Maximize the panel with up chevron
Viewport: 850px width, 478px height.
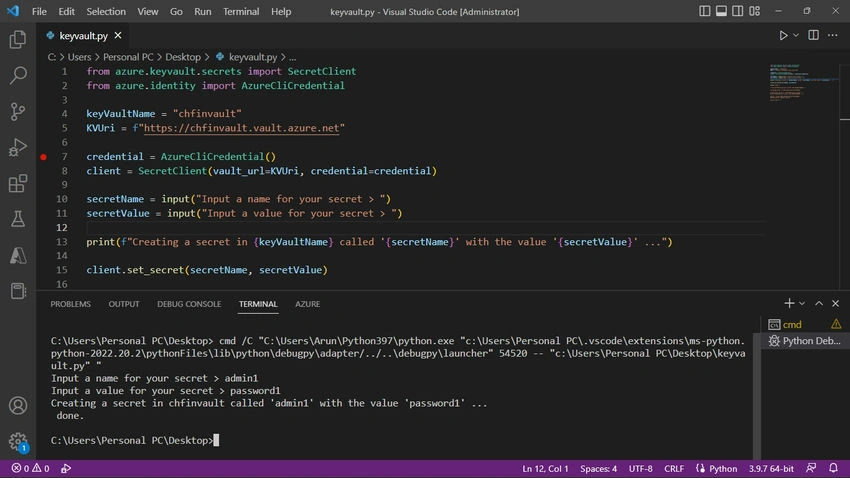coord(819,303)
